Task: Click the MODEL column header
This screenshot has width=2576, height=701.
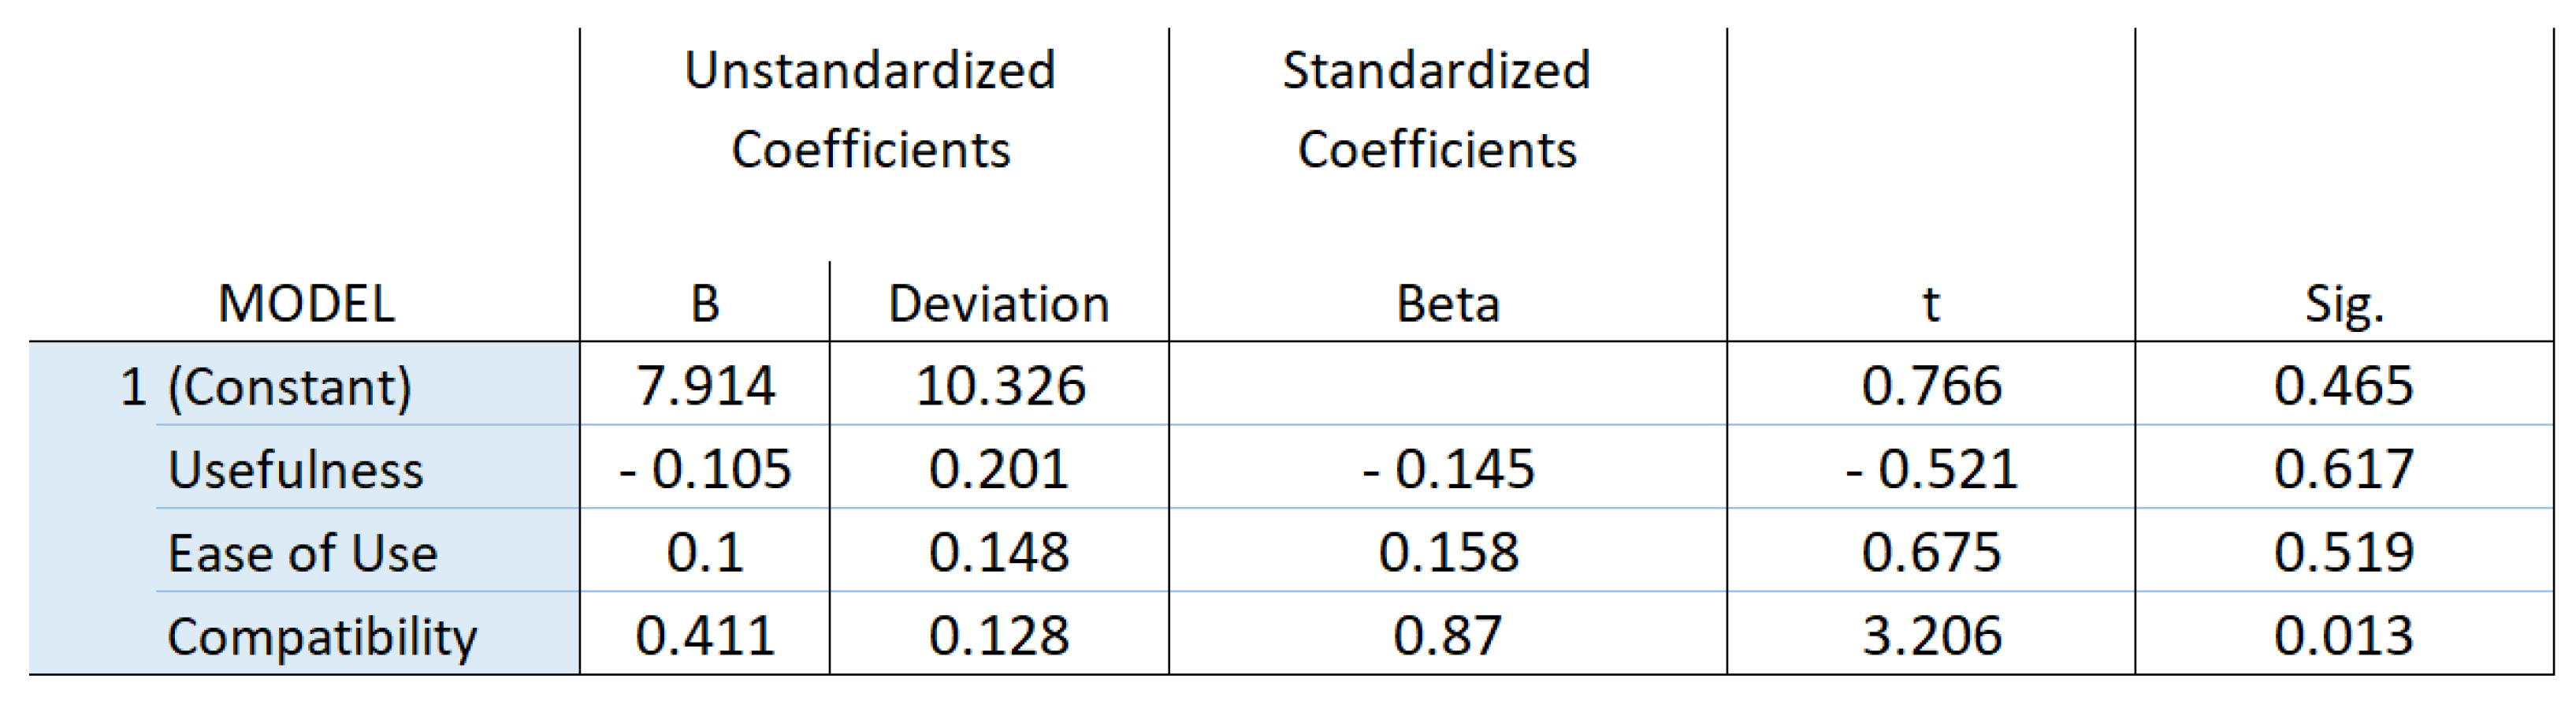Action: point(306,303)
